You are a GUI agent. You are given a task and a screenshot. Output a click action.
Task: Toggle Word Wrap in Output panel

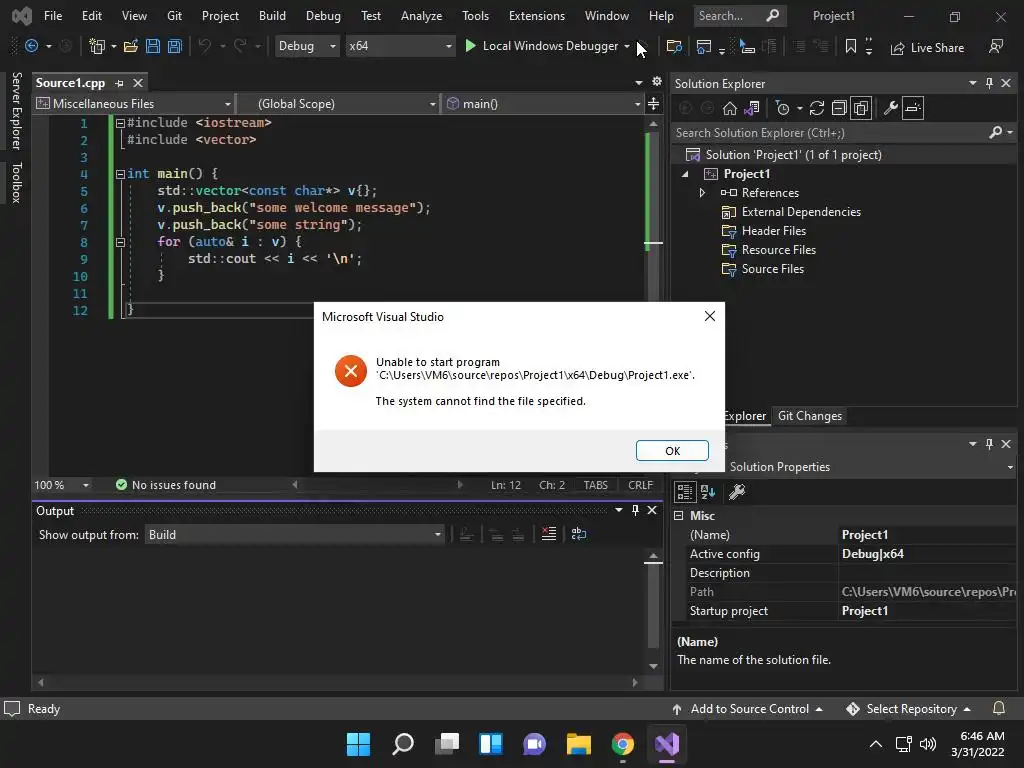coord(579,534)
